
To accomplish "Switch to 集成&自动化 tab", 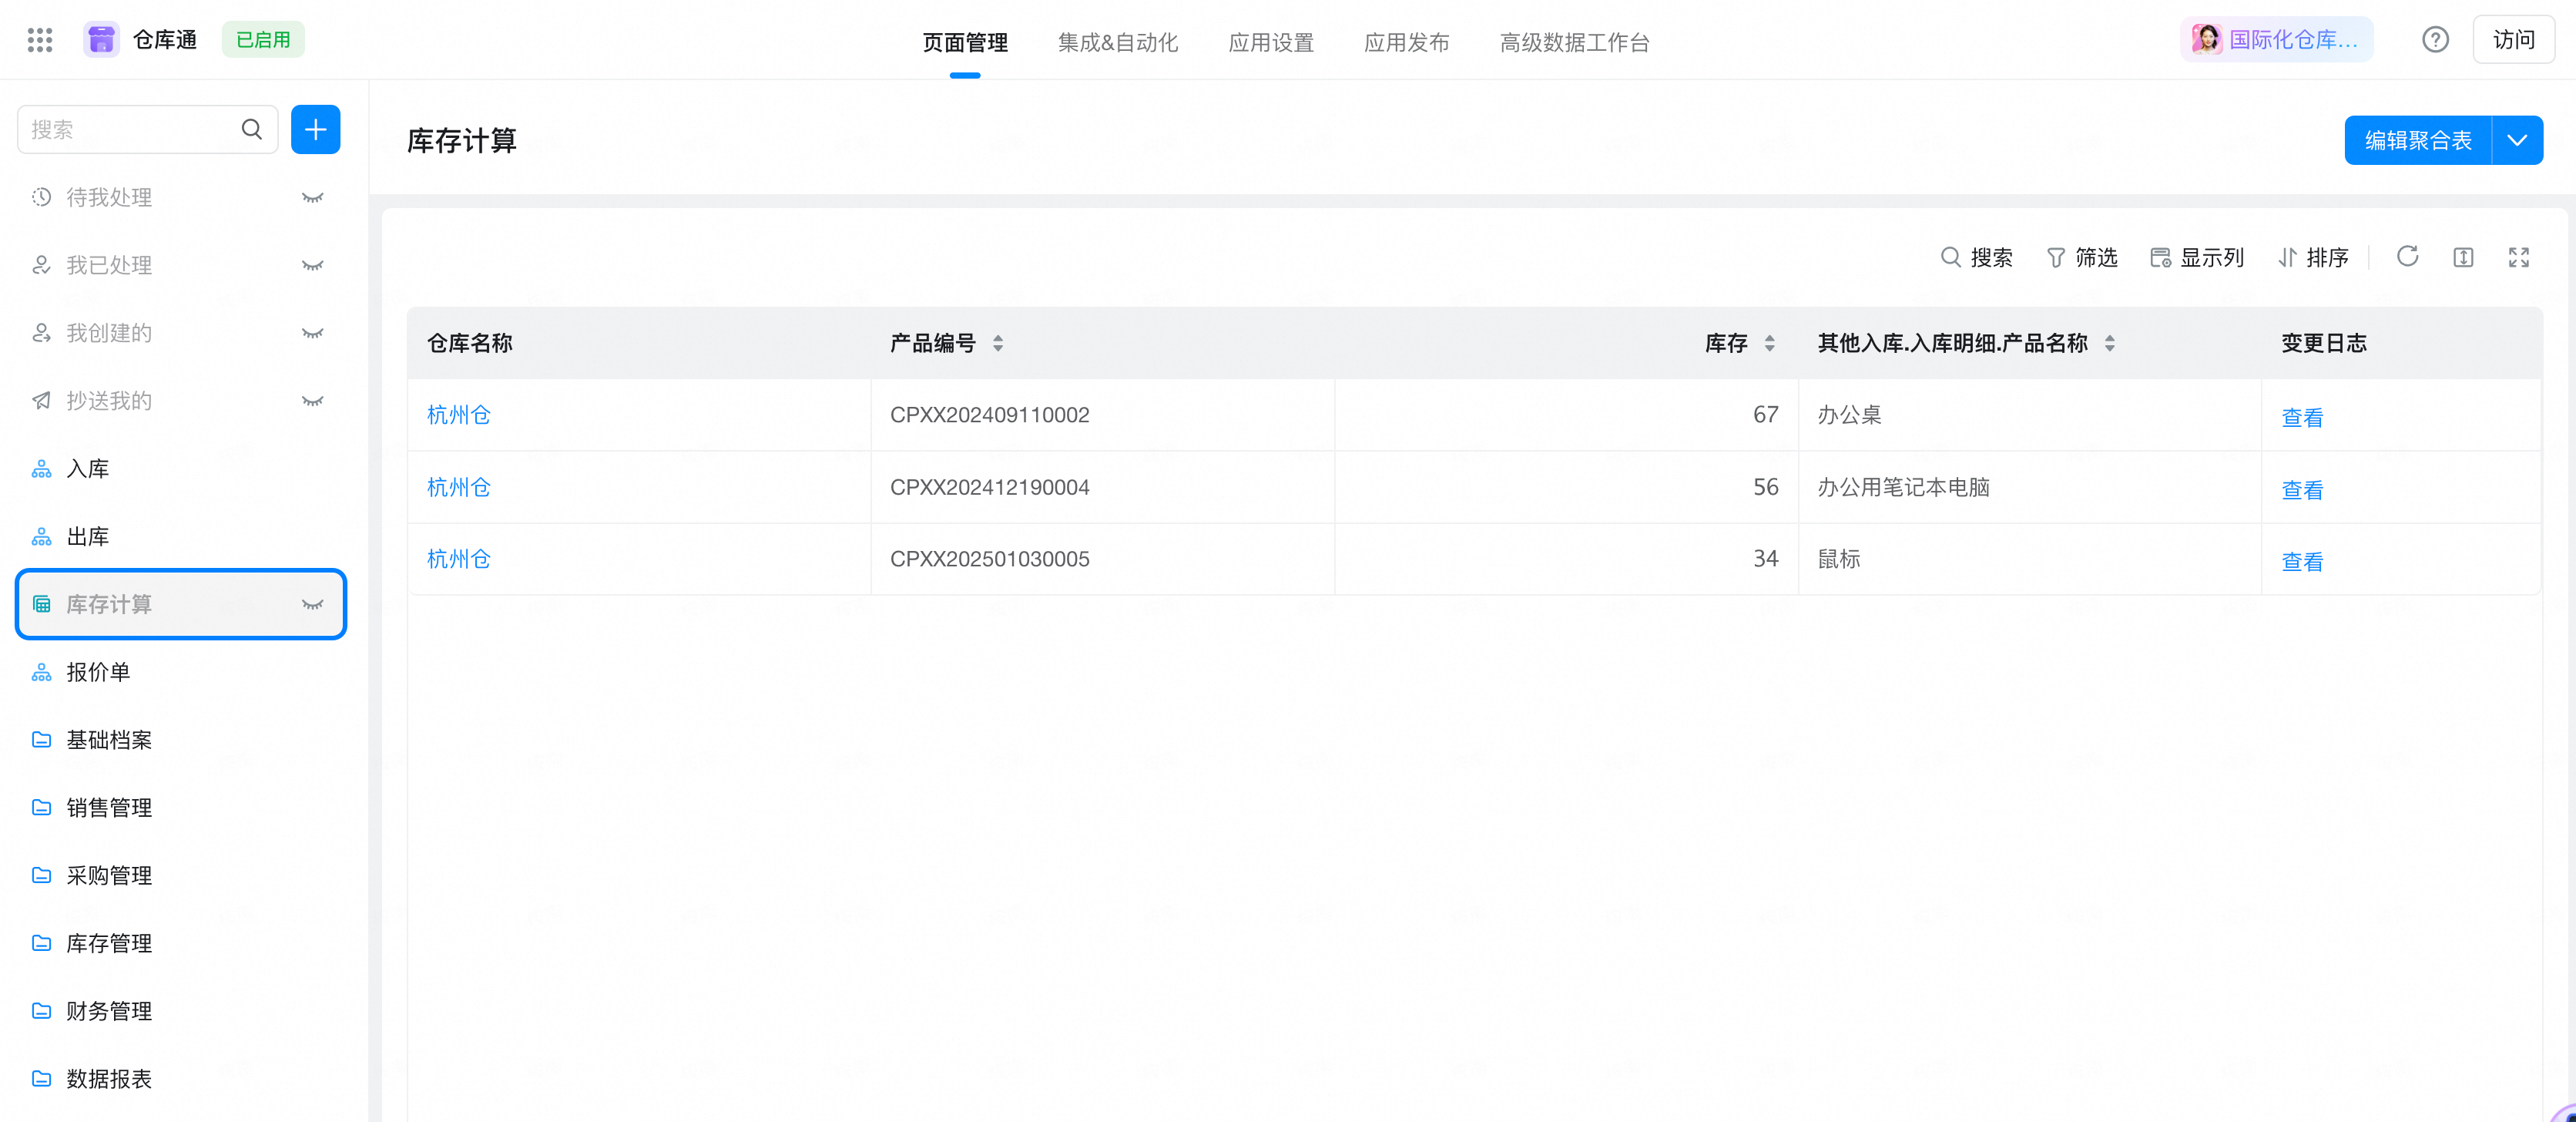I will [x=1117, y=42].
